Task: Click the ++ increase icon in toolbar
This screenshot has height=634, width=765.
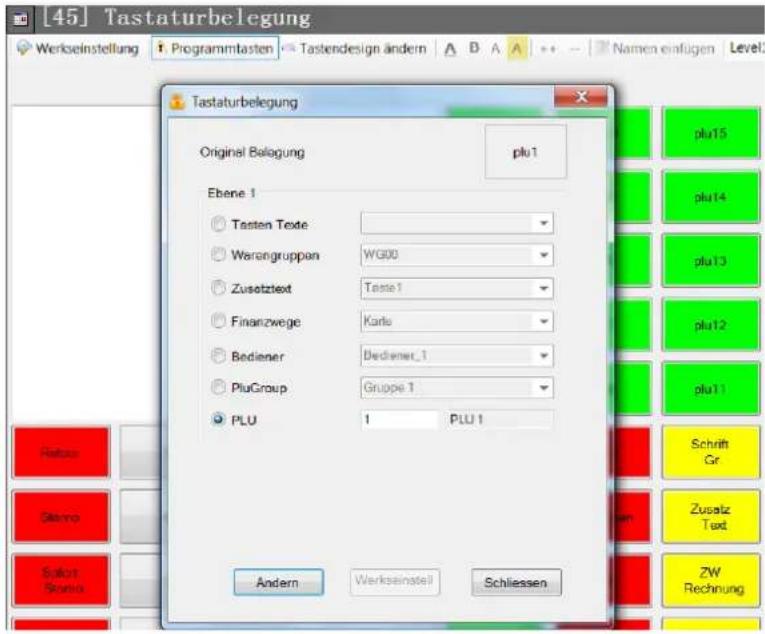Action: tap(548, 49)
